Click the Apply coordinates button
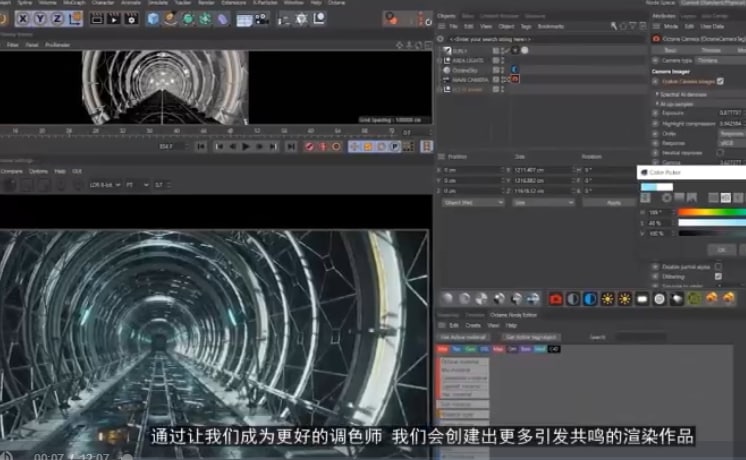 click(x=609, y=203)
